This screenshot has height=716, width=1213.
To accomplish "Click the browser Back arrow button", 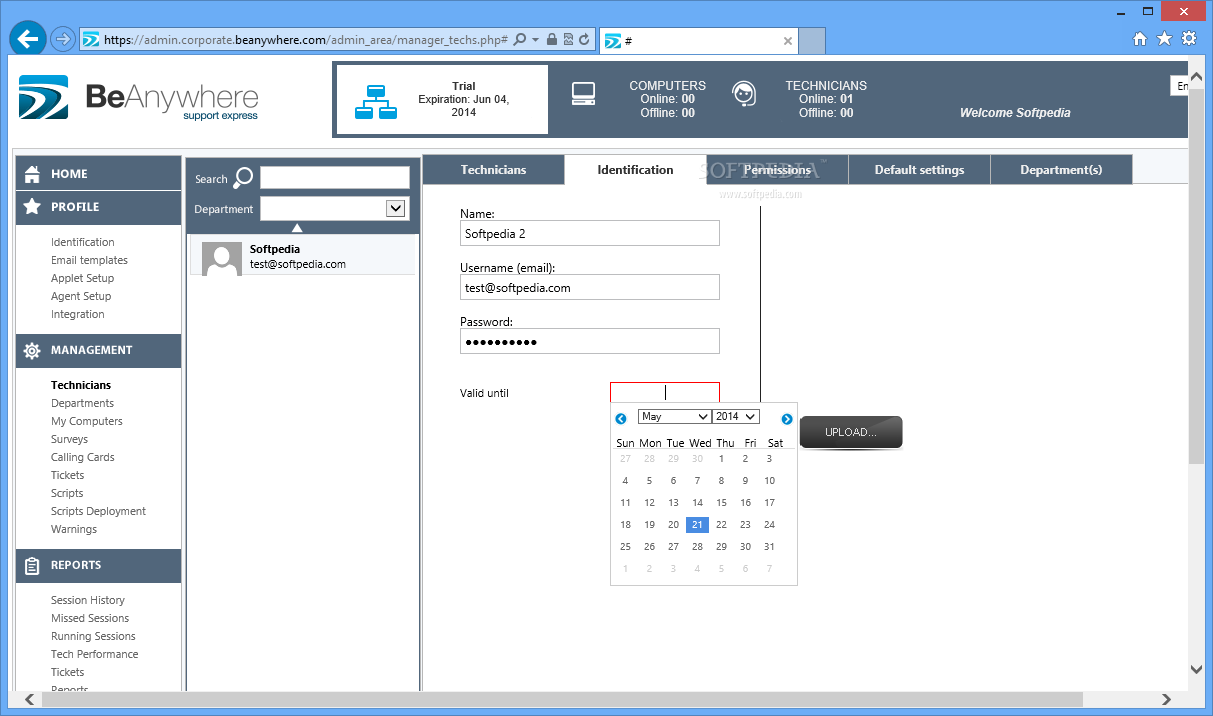I will (27, 39).
